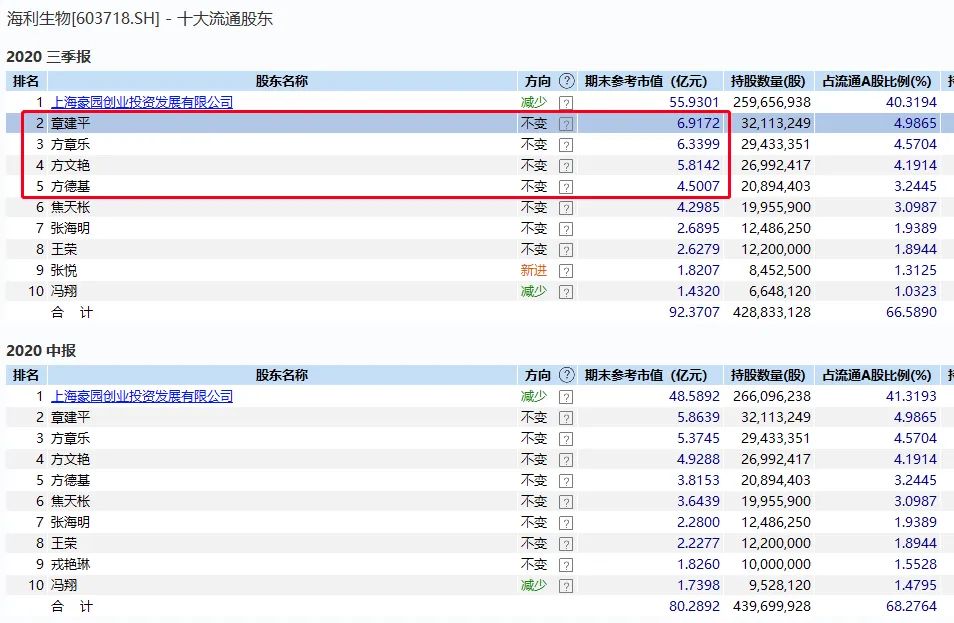Click question mark icon for 冯翔 in 三季报
Viewport: 954px width, 623px height.
[x=566, y=292]
